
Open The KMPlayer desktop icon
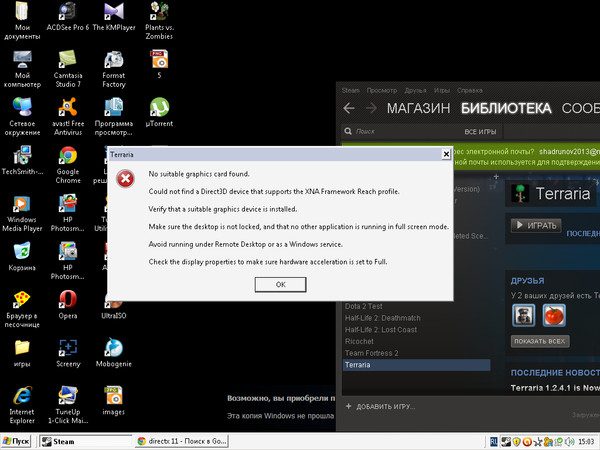point(114,16)
